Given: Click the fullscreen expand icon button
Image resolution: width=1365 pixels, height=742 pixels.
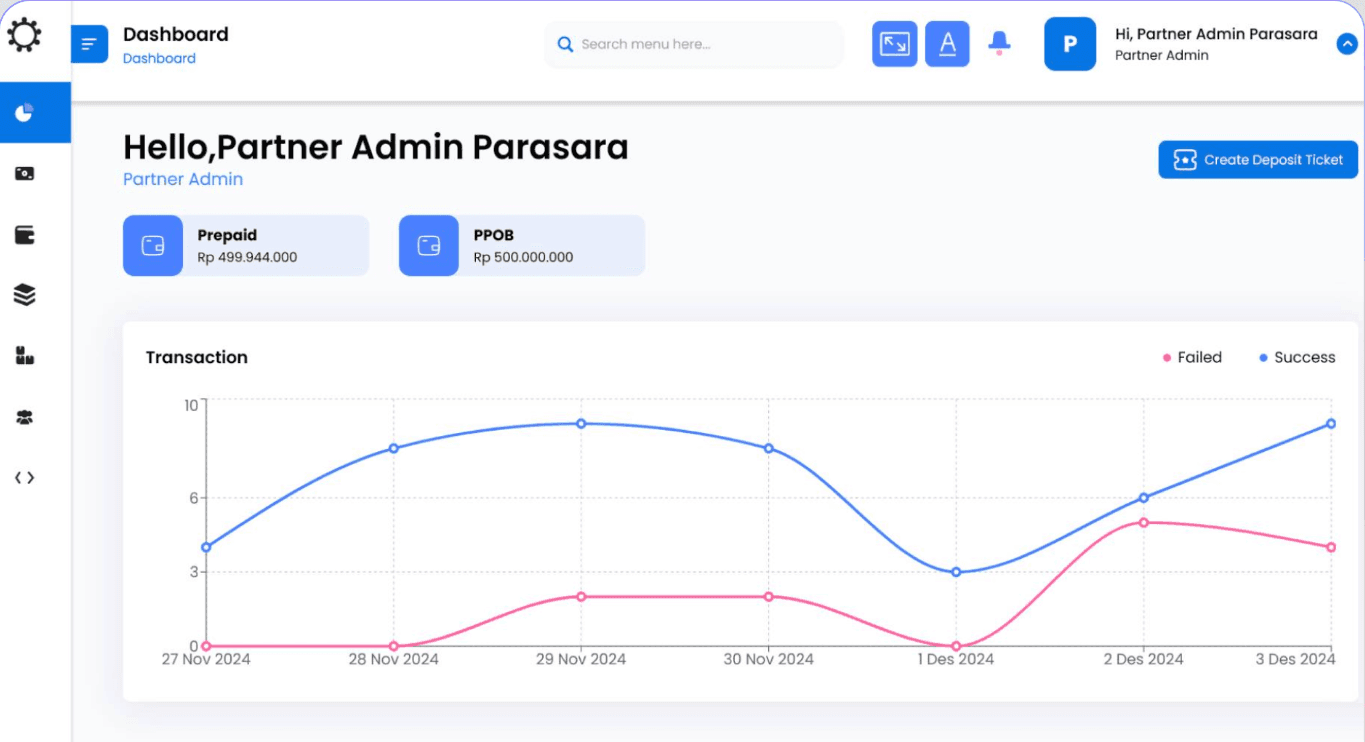Looking at the screenshot, I should pos(894,44).
